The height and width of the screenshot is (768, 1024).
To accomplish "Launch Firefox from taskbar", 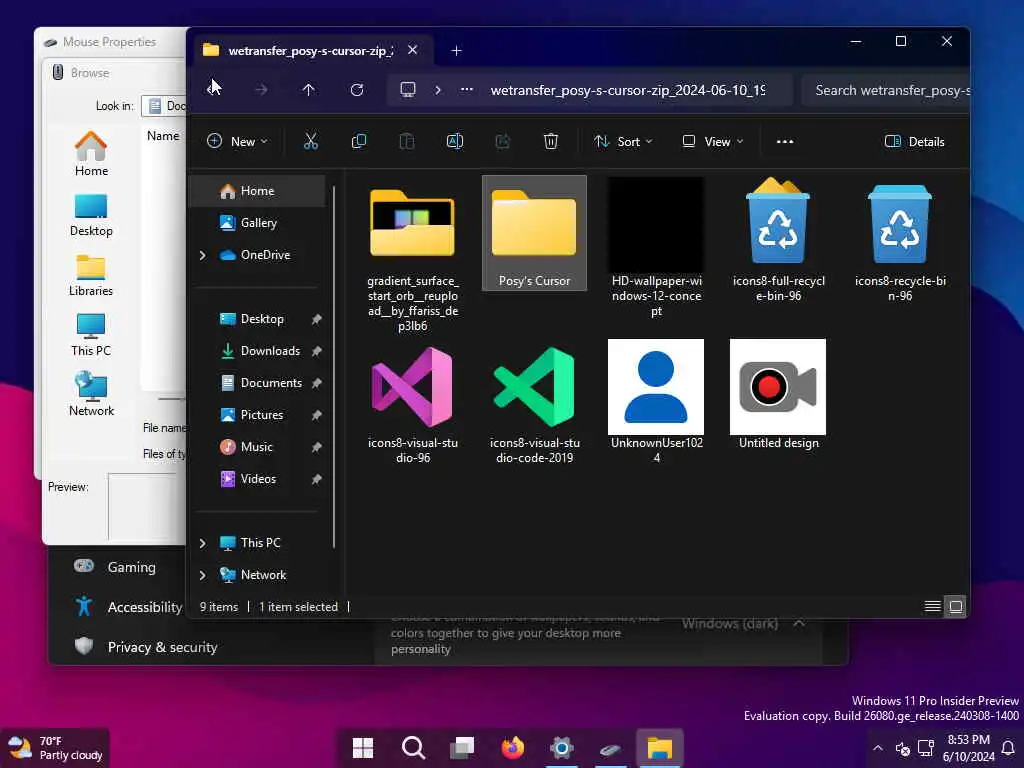I will click(x=512, y=748).
